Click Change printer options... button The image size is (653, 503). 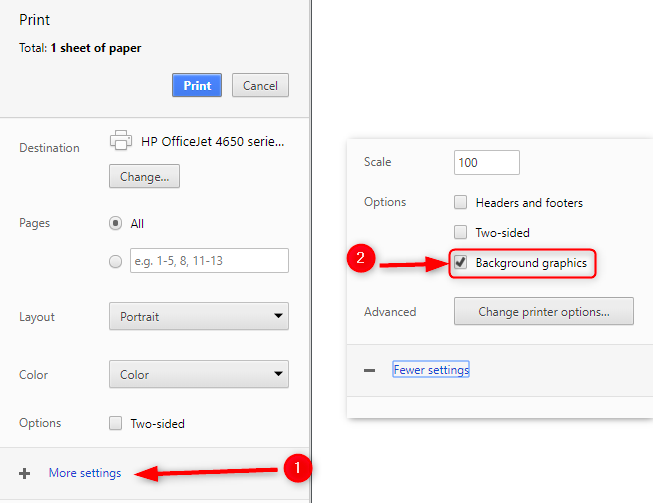click(543, 311)
